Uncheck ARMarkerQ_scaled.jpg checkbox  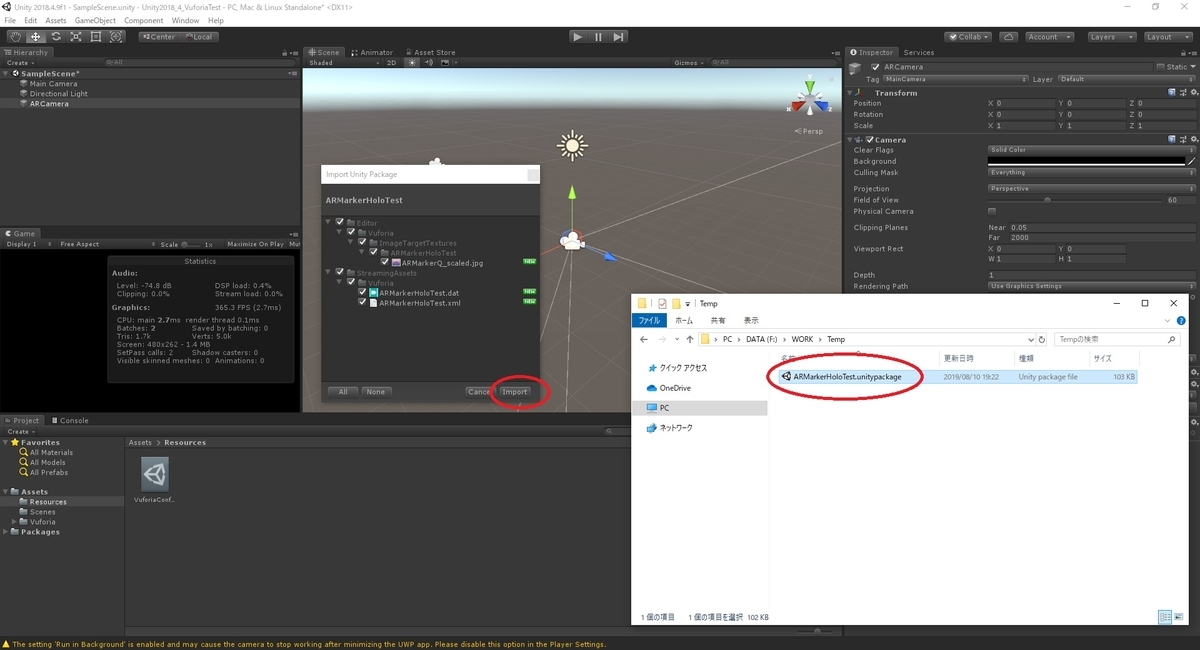(x=385, y=262)
